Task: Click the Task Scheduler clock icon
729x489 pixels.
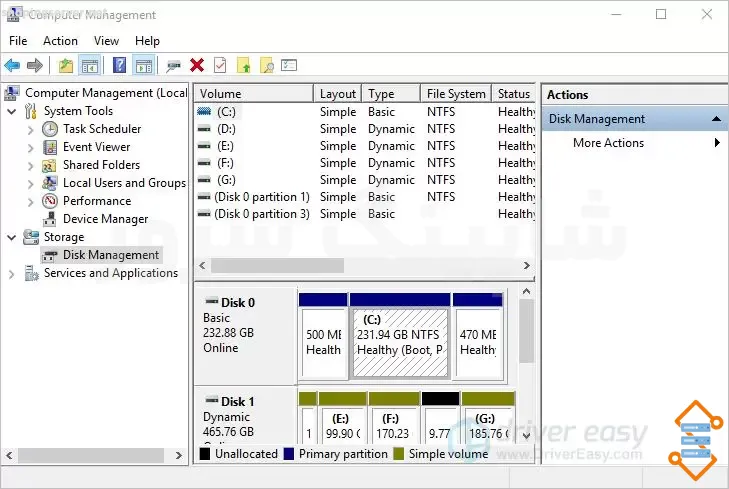Action: click(x=50, y=129)
